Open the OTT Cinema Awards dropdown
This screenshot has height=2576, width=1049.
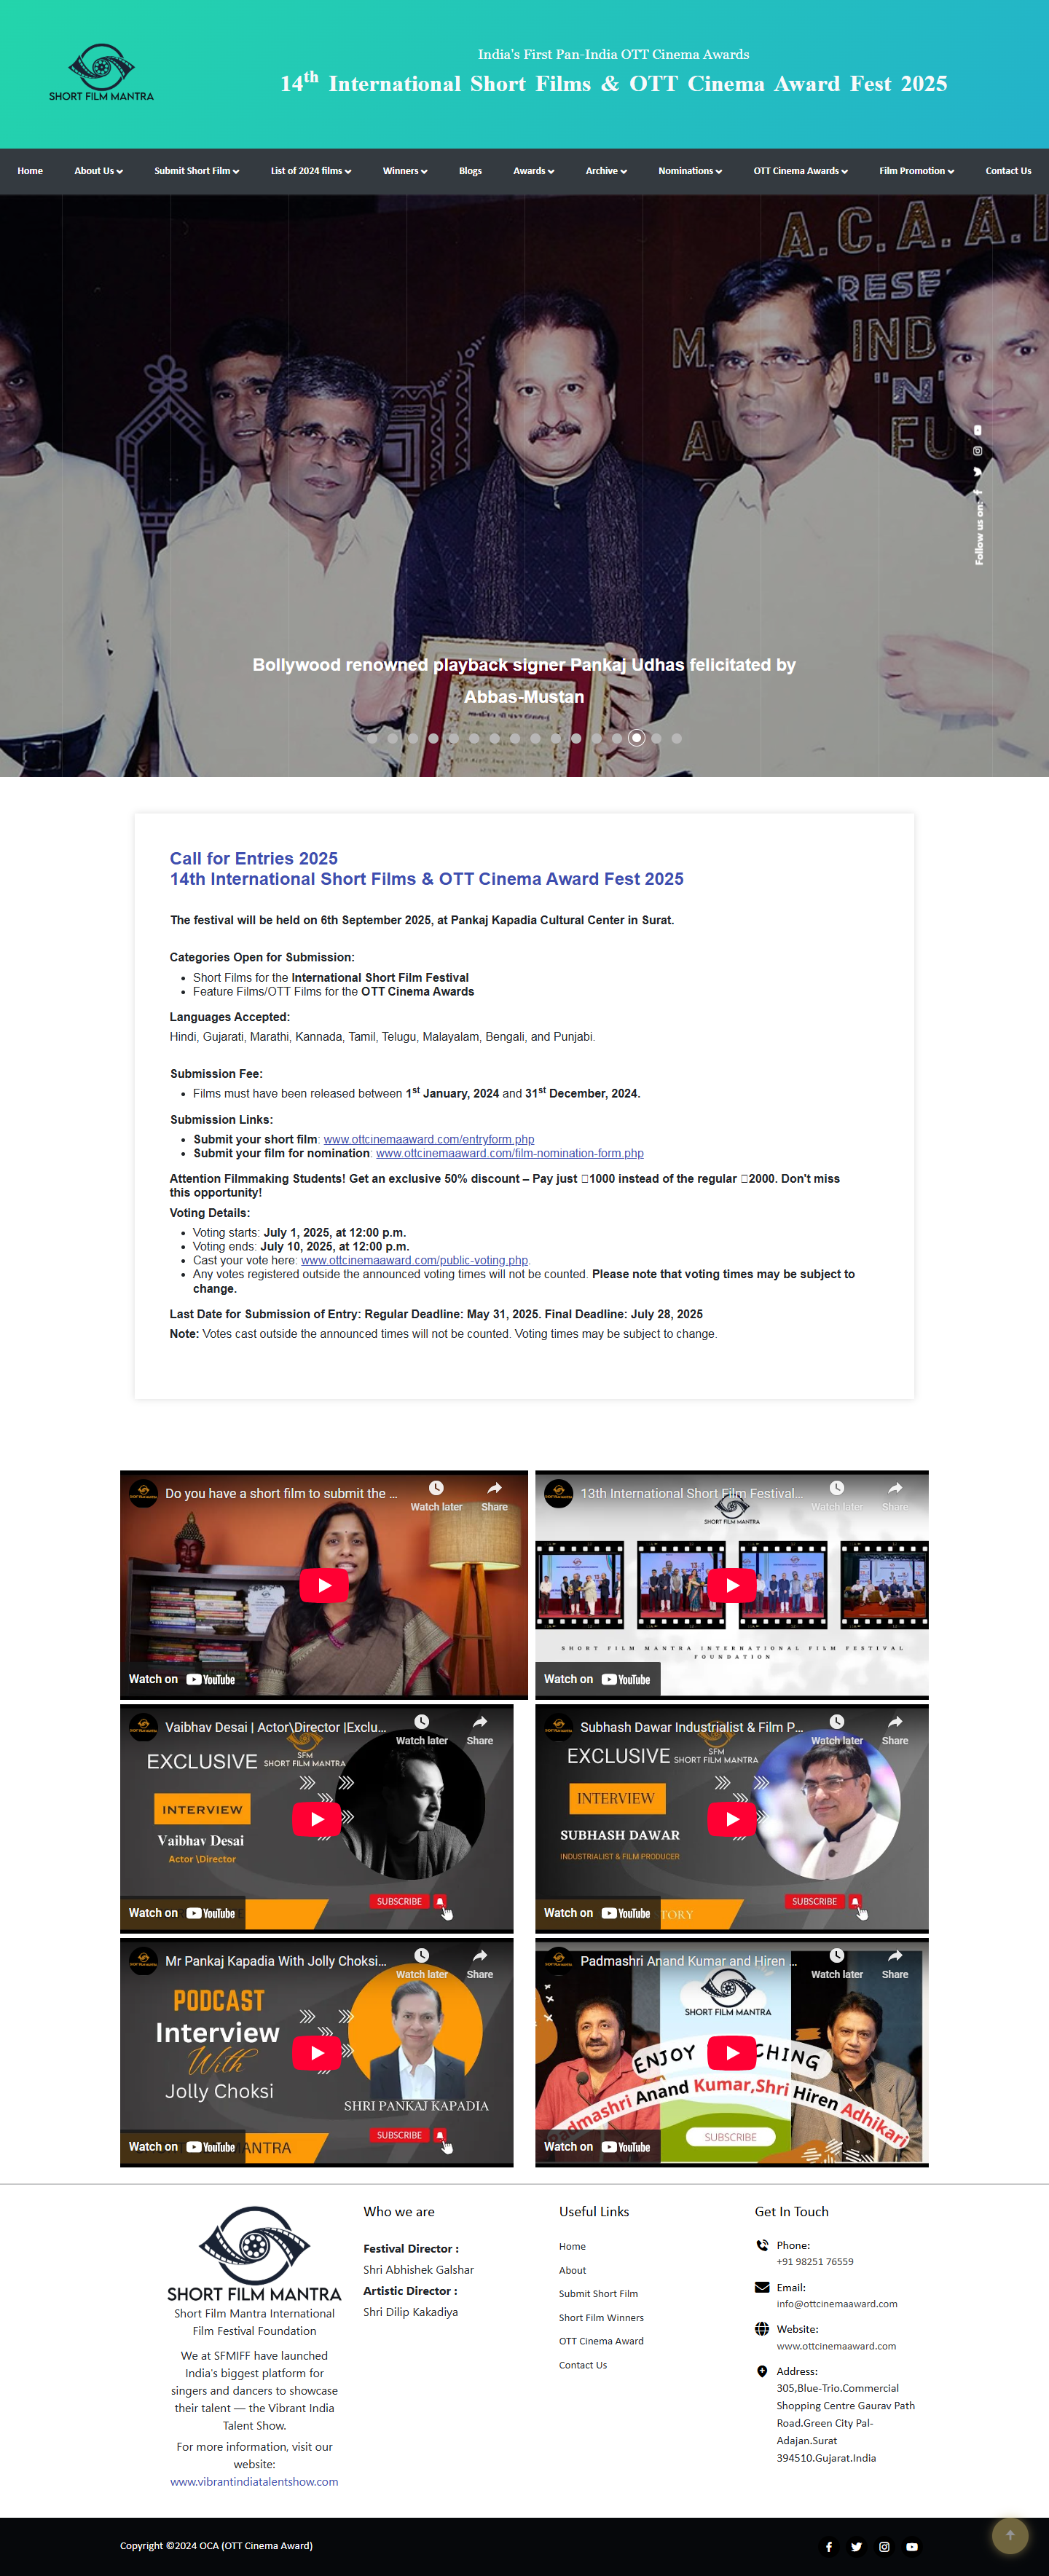pyautogui.click(x=800, y=171)
